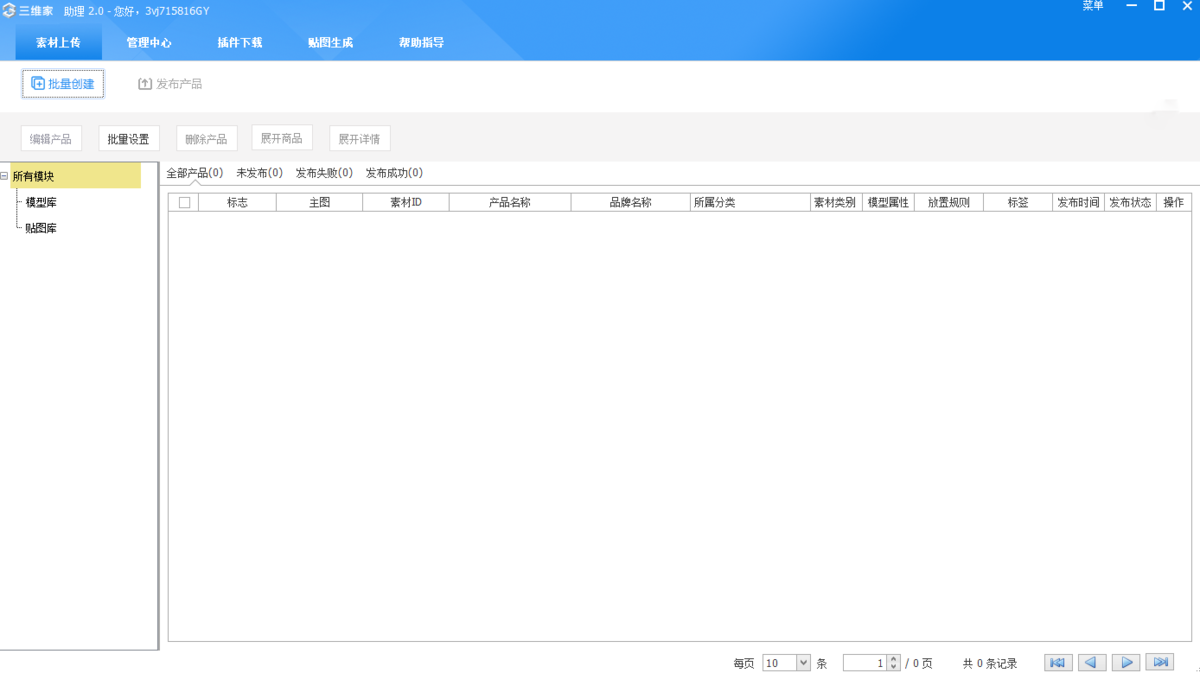Click the 批量创建 plus icon button

37,84
